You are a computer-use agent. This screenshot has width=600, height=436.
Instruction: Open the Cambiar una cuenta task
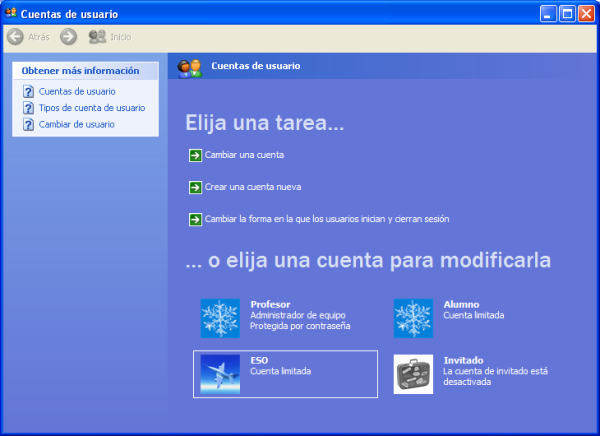[x=245, y=155]
